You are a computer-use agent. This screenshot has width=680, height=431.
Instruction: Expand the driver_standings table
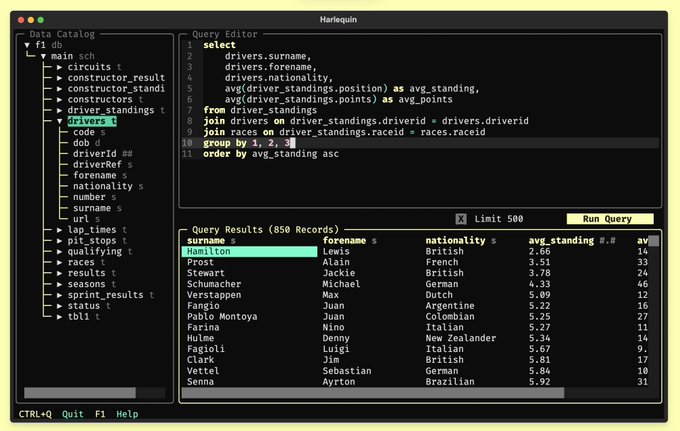click(59, 111)
